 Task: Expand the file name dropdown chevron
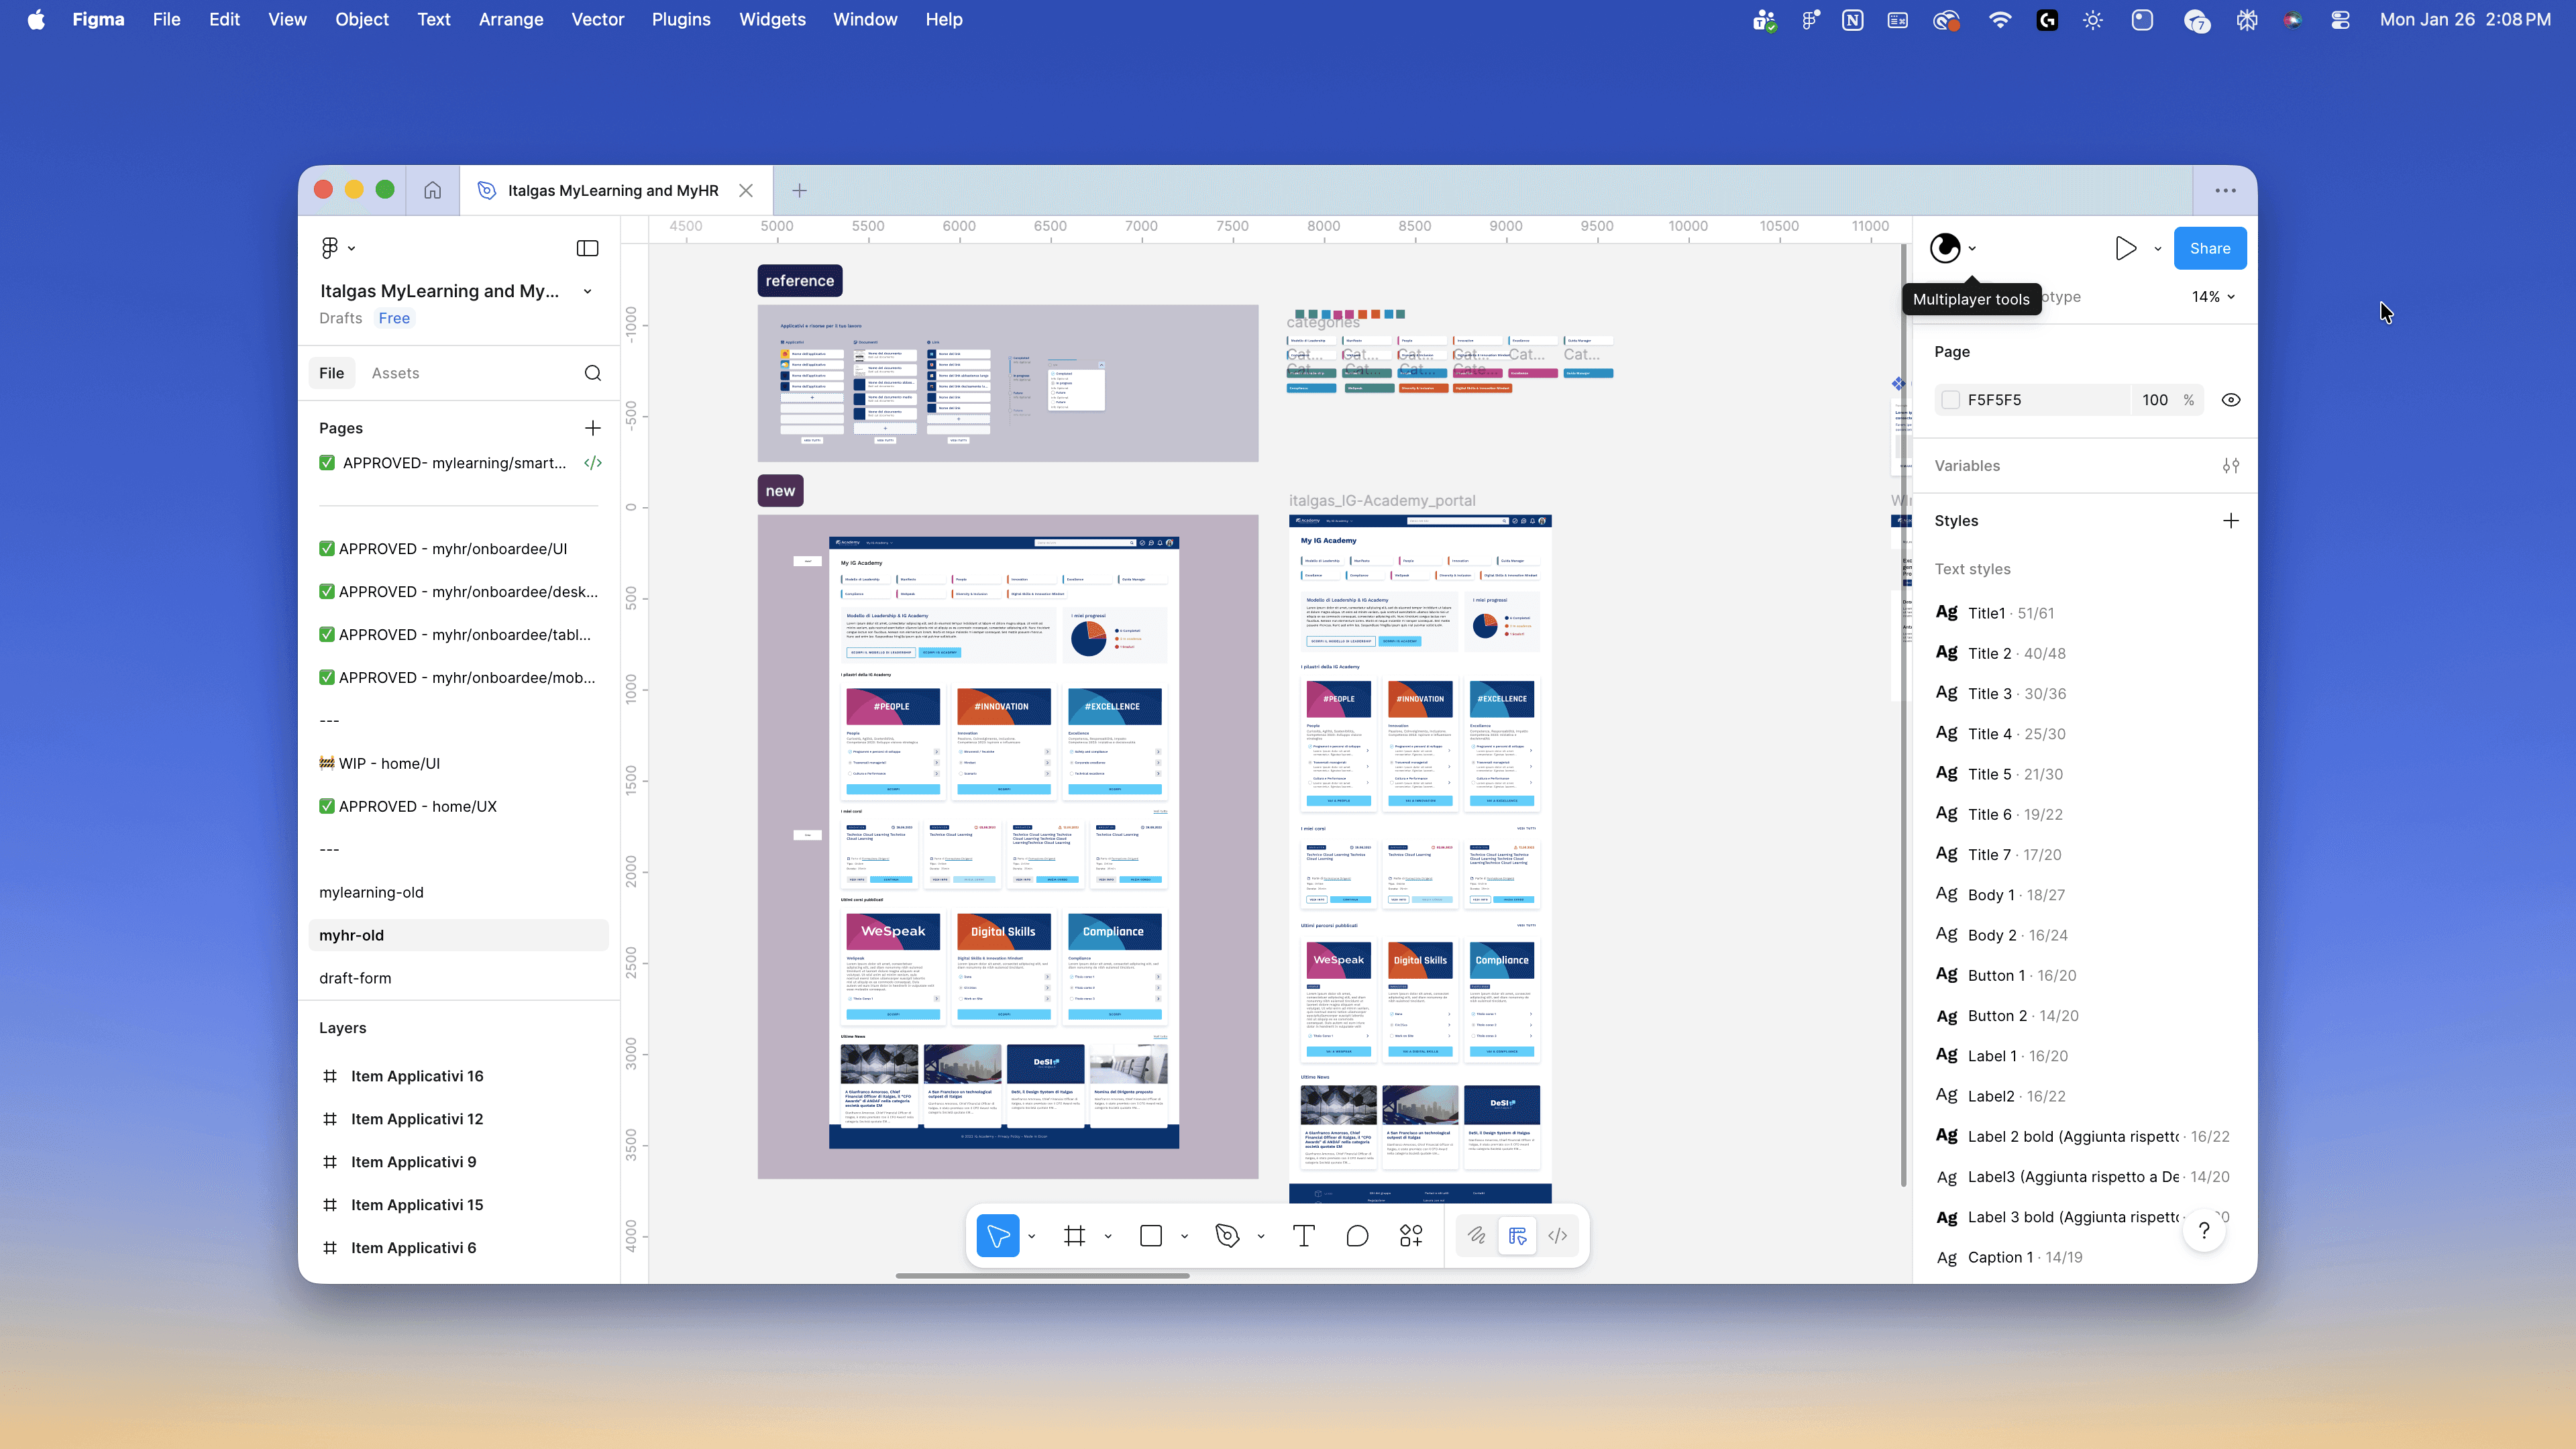coord(588,291)
